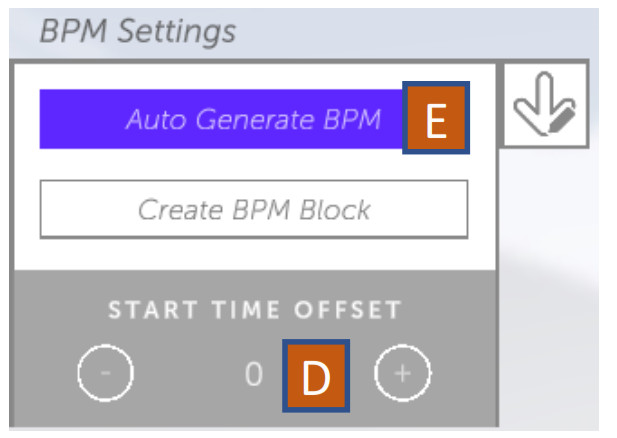Click the down arrow pencil icon
Screen dimensions: 617x438
(545, 104)
